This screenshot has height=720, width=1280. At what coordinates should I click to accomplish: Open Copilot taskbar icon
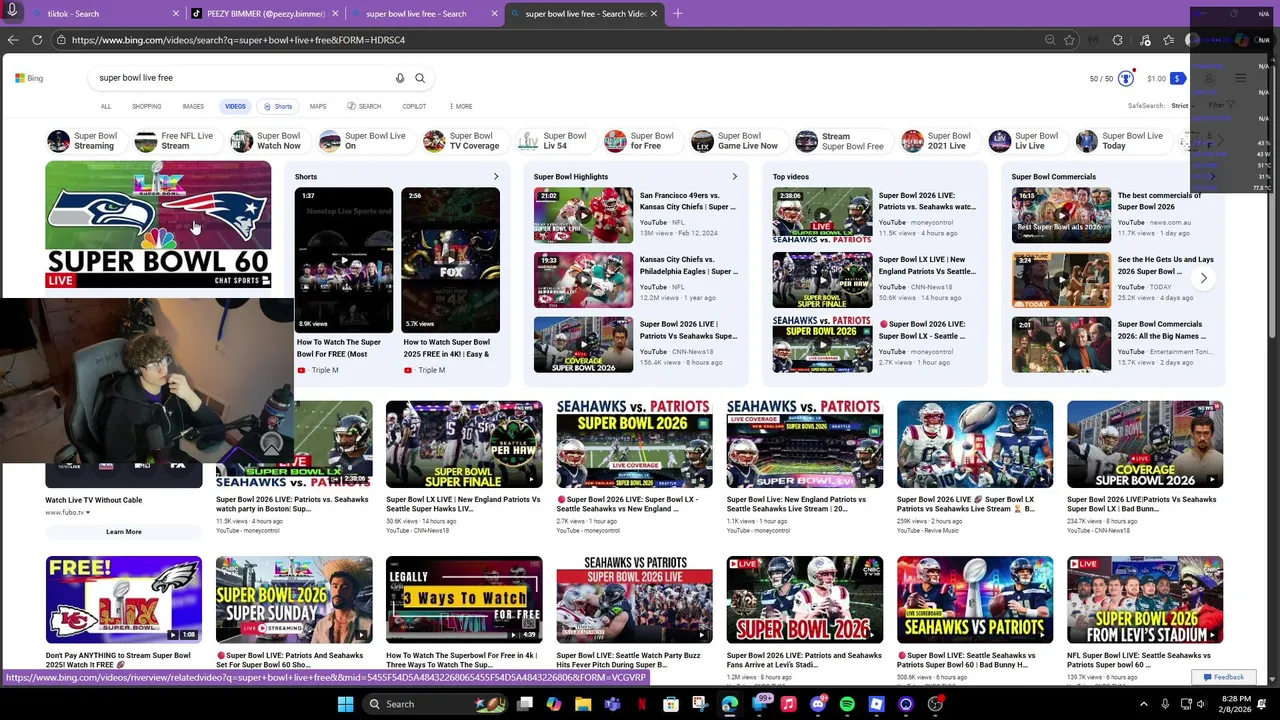553,704
